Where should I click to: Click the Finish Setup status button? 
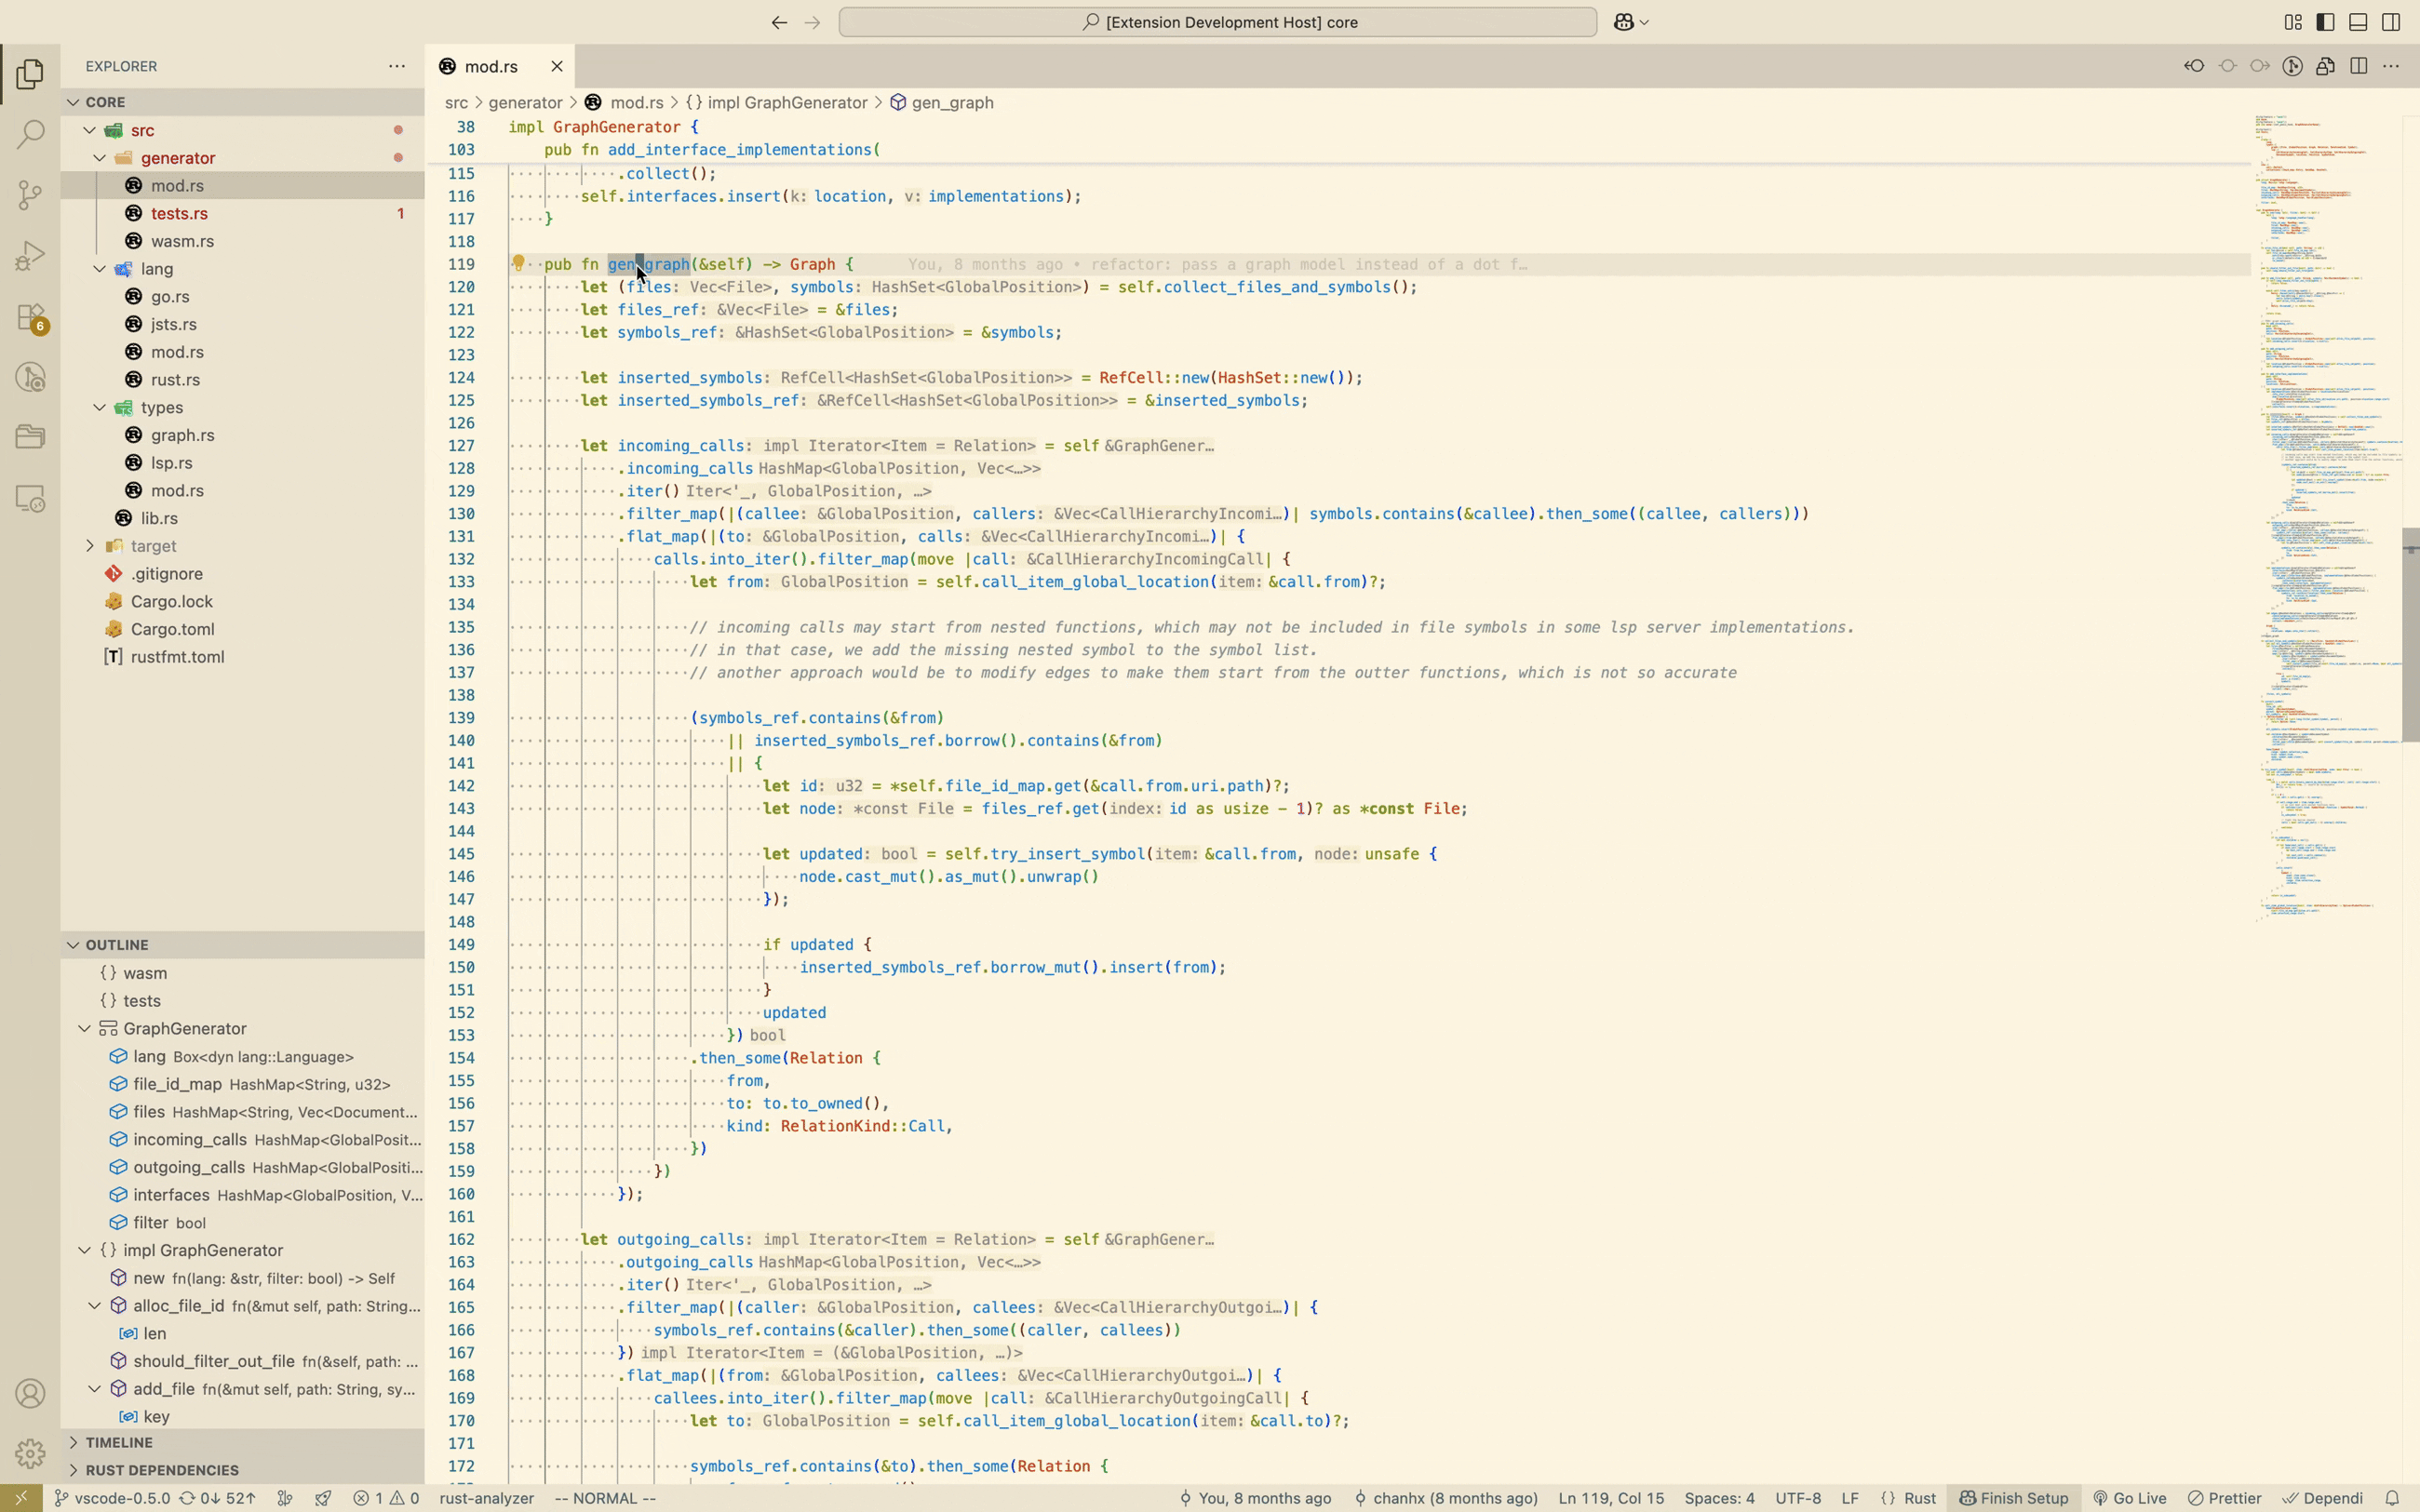tap(2013, 1498)
